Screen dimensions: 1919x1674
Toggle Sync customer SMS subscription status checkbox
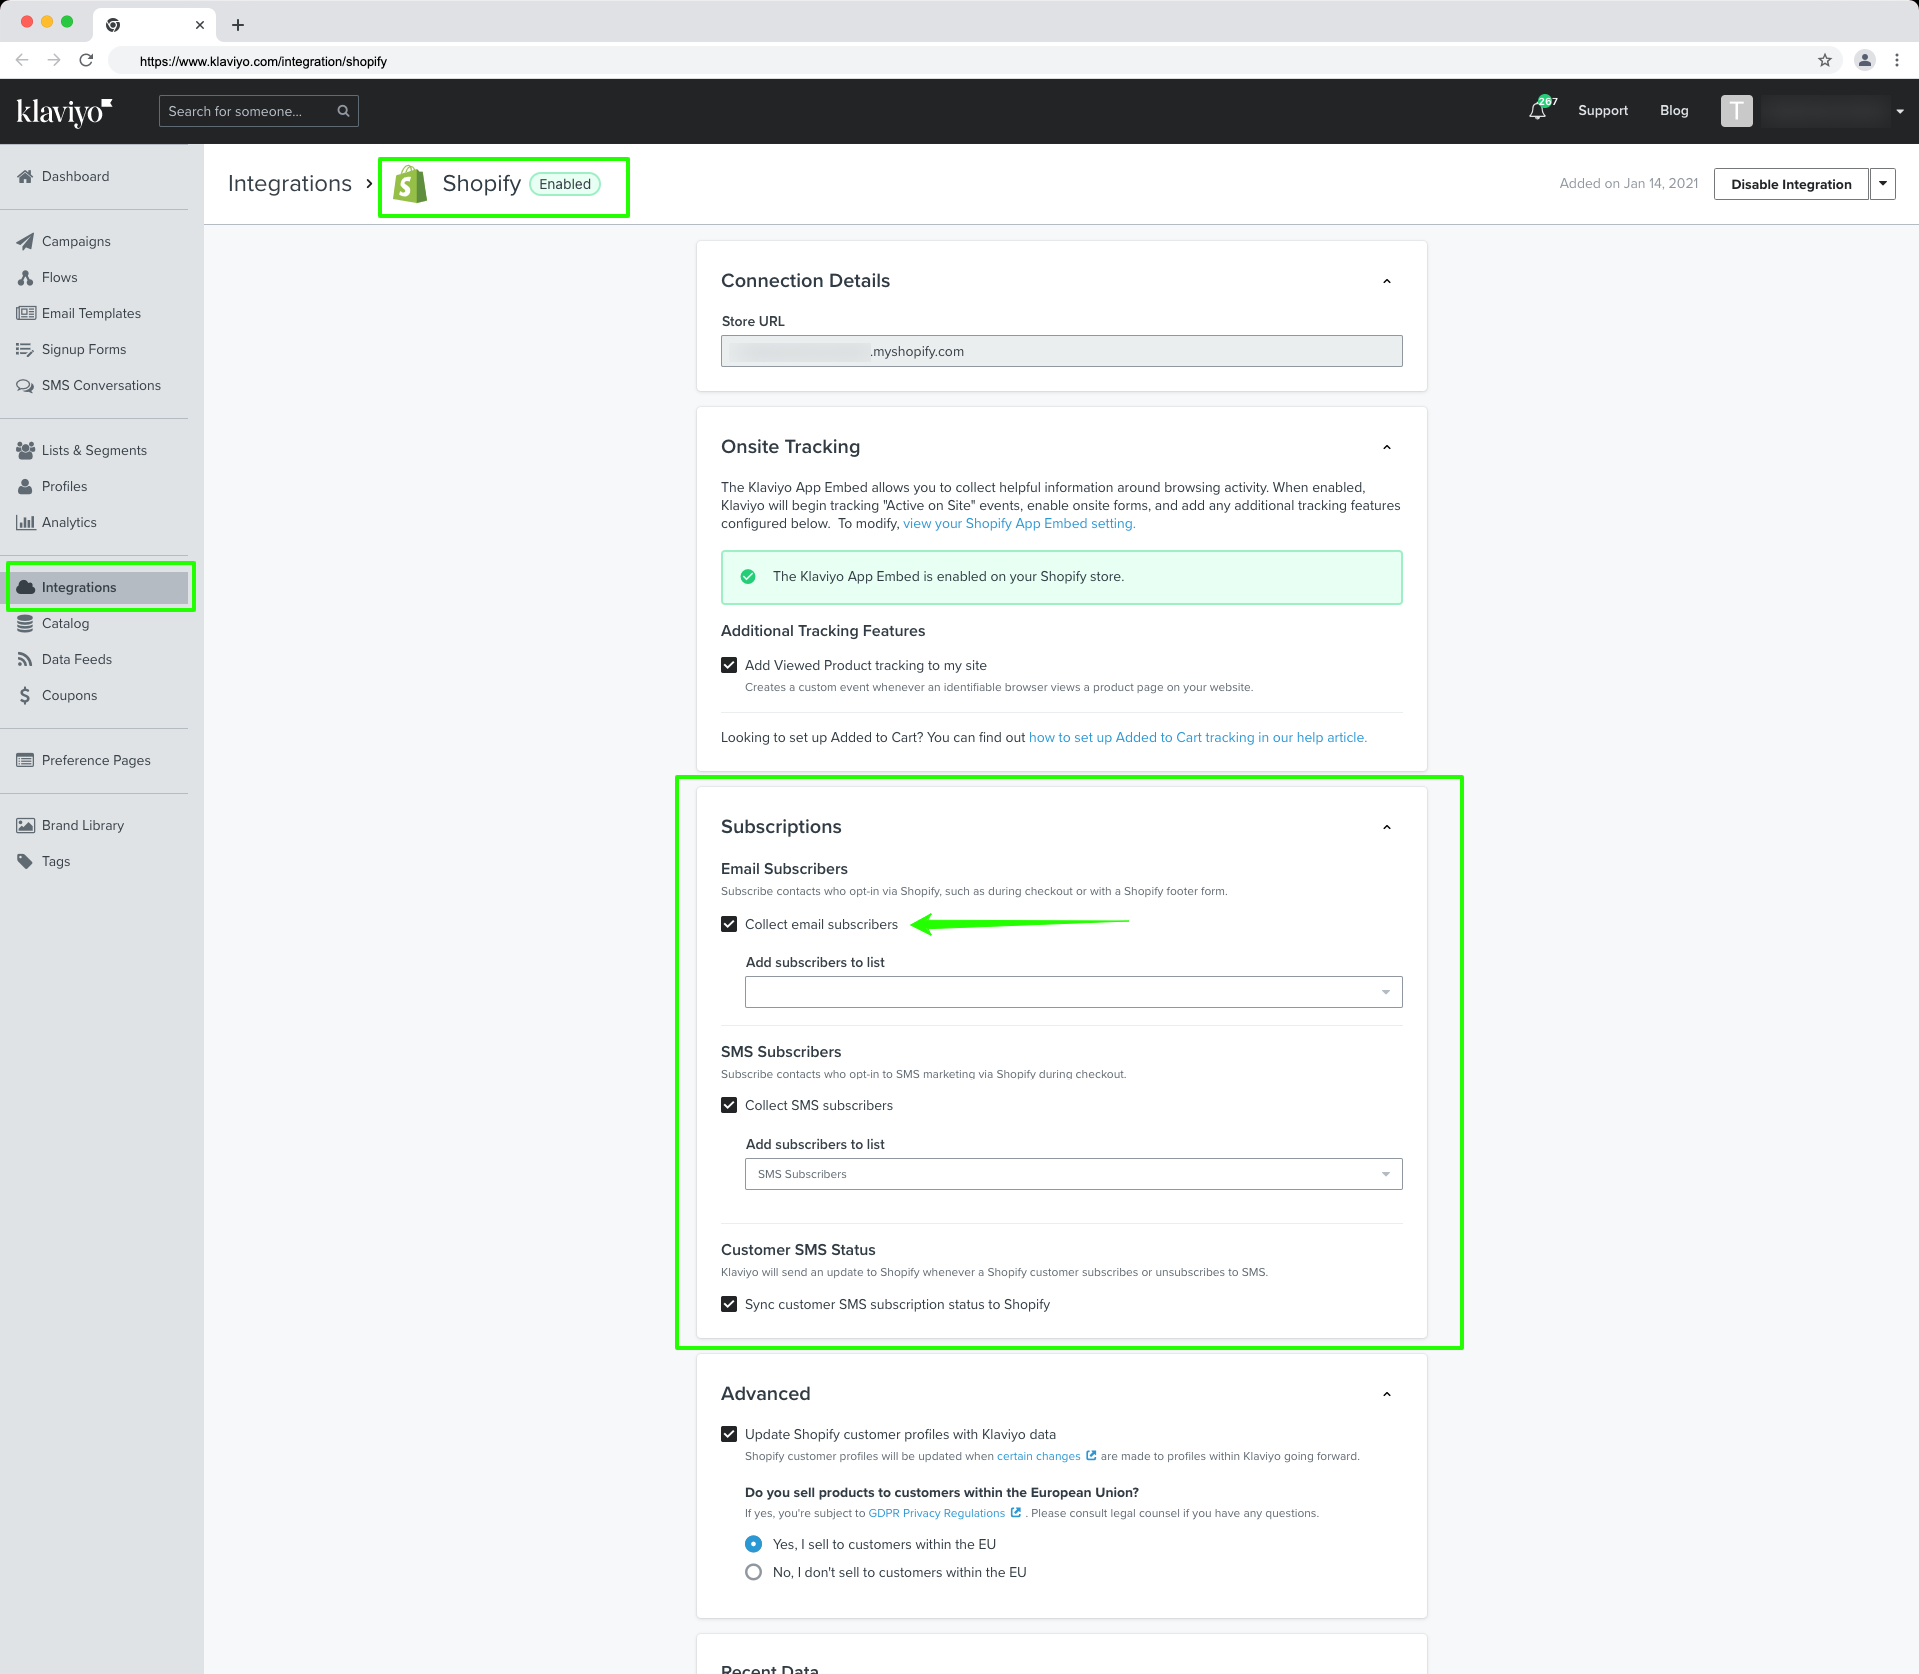(x=729, y=1304)
